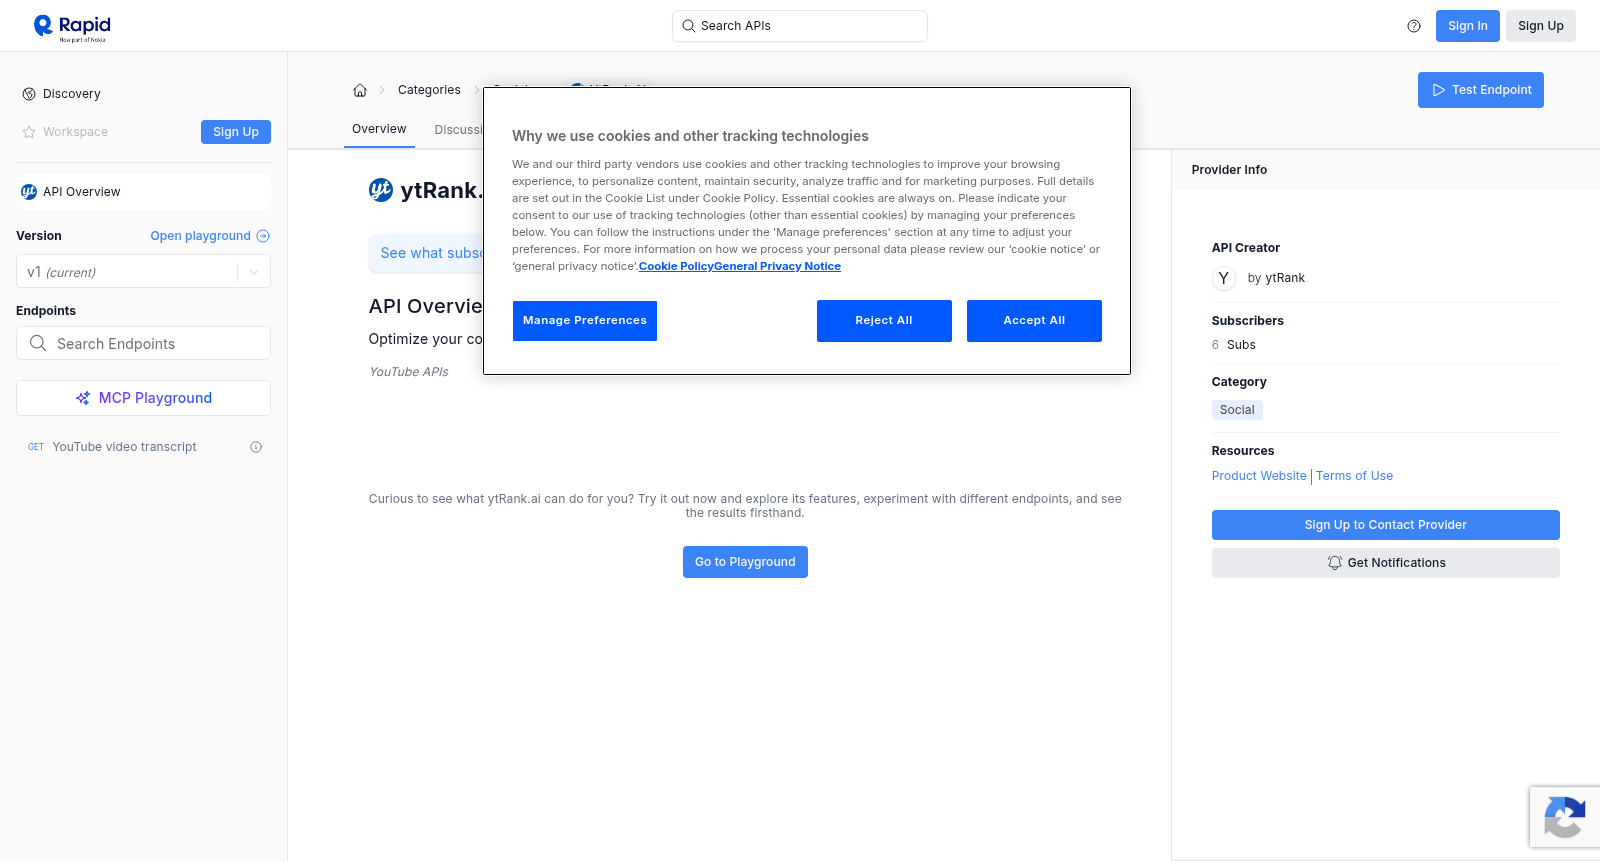
Task: Click the ytRank creator avatar
Action: tap(1224, 278)
